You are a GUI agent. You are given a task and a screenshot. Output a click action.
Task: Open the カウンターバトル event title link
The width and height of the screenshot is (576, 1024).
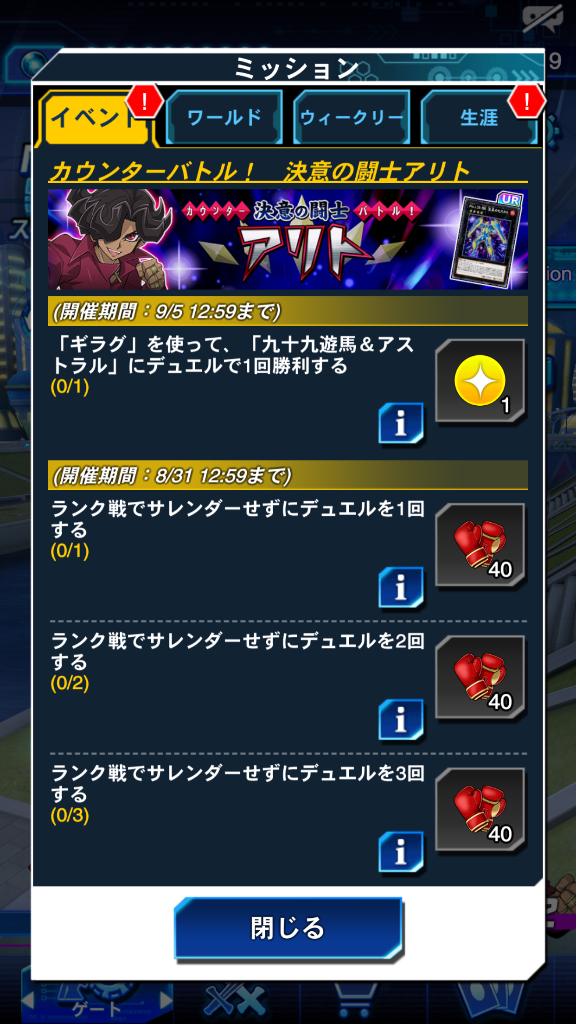point(259,171)
